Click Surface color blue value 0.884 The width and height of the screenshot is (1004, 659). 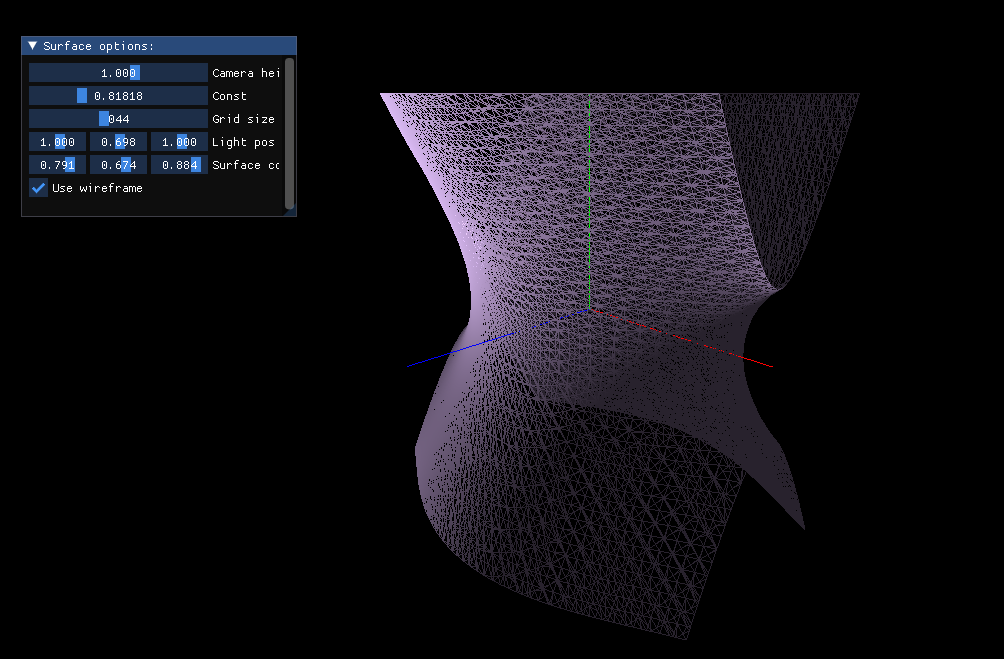pos(179,165)
